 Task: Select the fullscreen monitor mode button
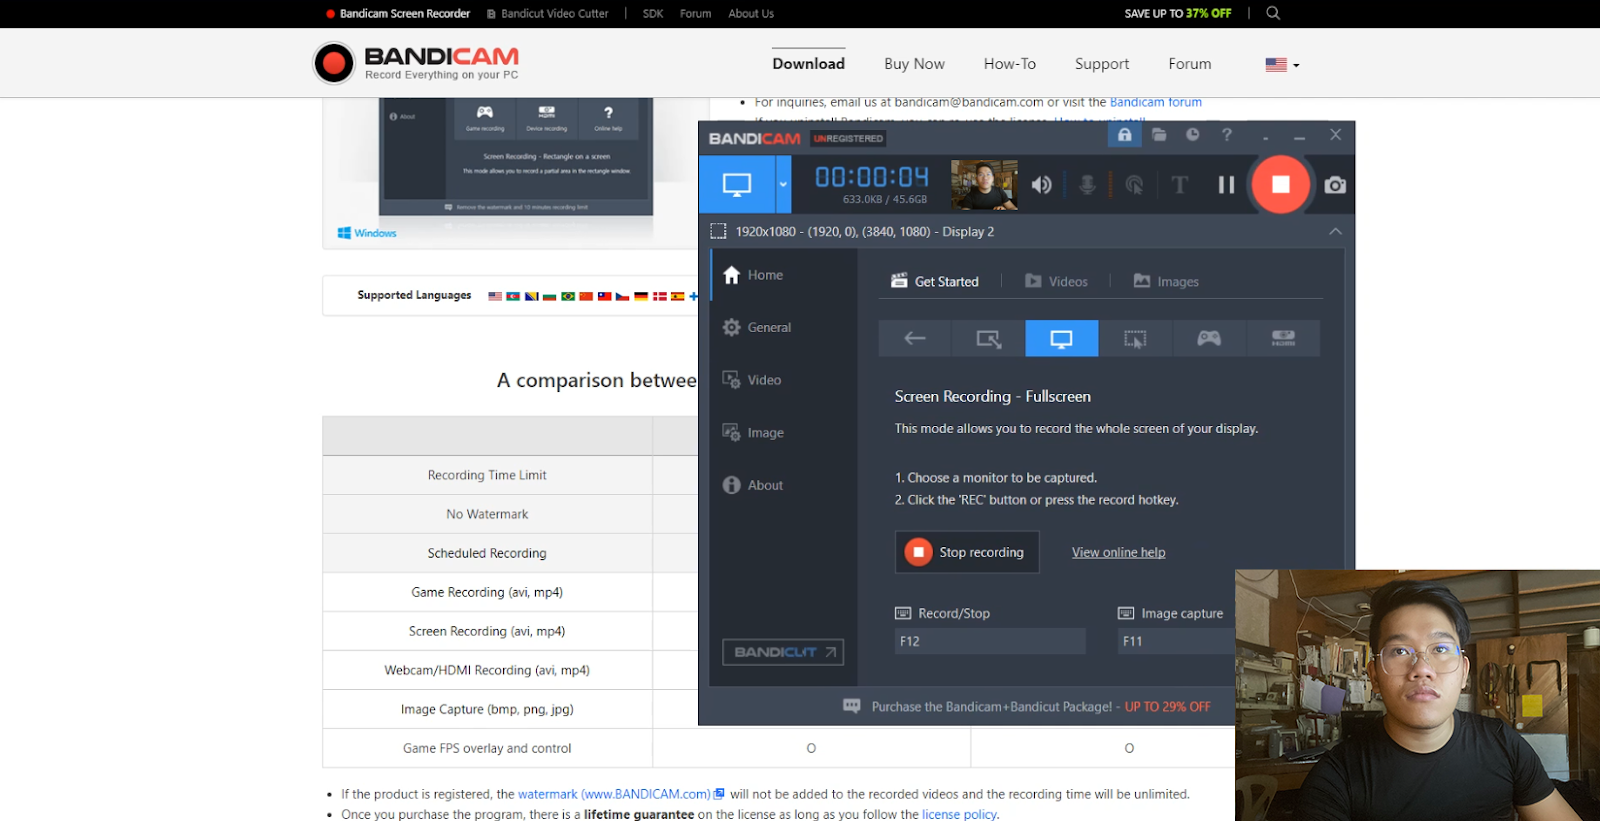pos(737,184)
